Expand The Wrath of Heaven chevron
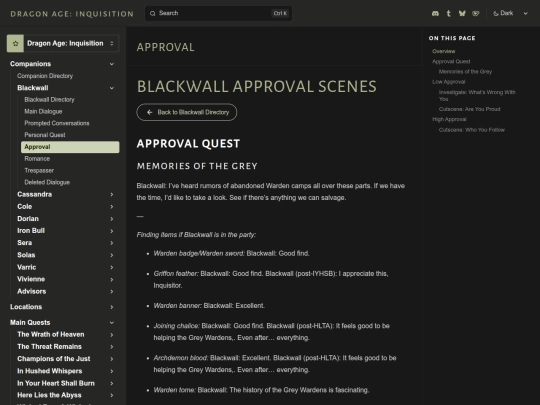The width and height of the screenshot is (540, 405). pyautogui.click(x=112, y=335)
